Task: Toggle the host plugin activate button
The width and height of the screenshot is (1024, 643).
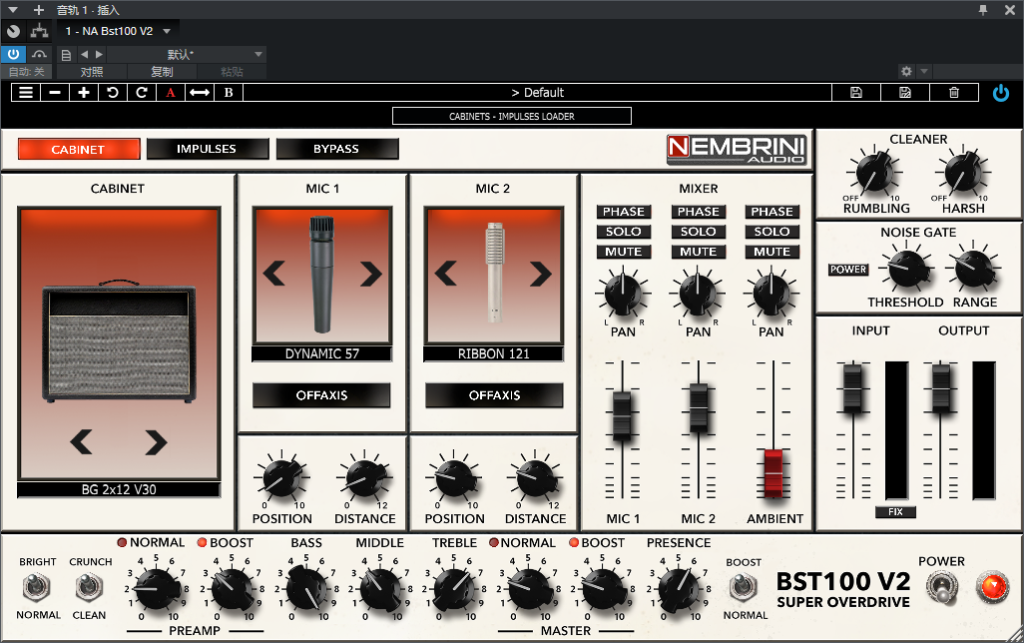Action: 13,54
